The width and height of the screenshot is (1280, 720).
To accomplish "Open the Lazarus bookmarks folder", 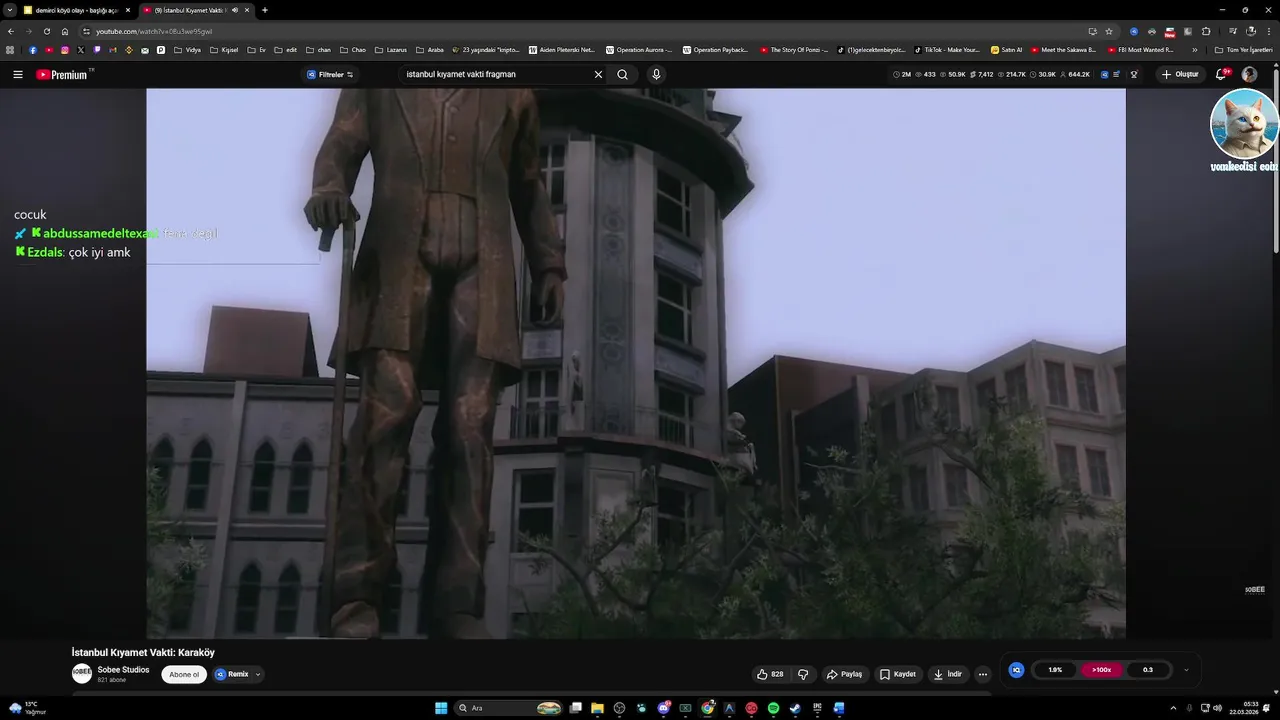I will [x=391, y=50].
